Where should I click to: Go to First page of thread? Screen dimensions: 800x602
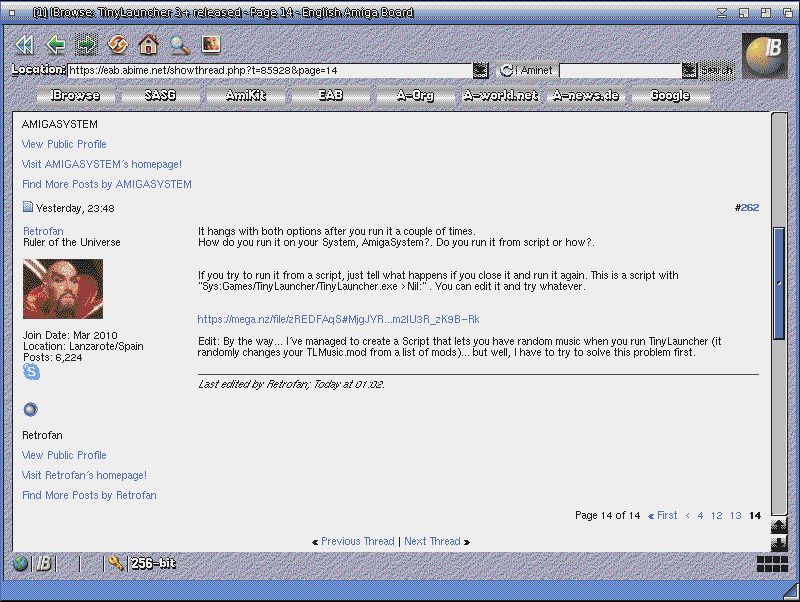pos(663,515)
